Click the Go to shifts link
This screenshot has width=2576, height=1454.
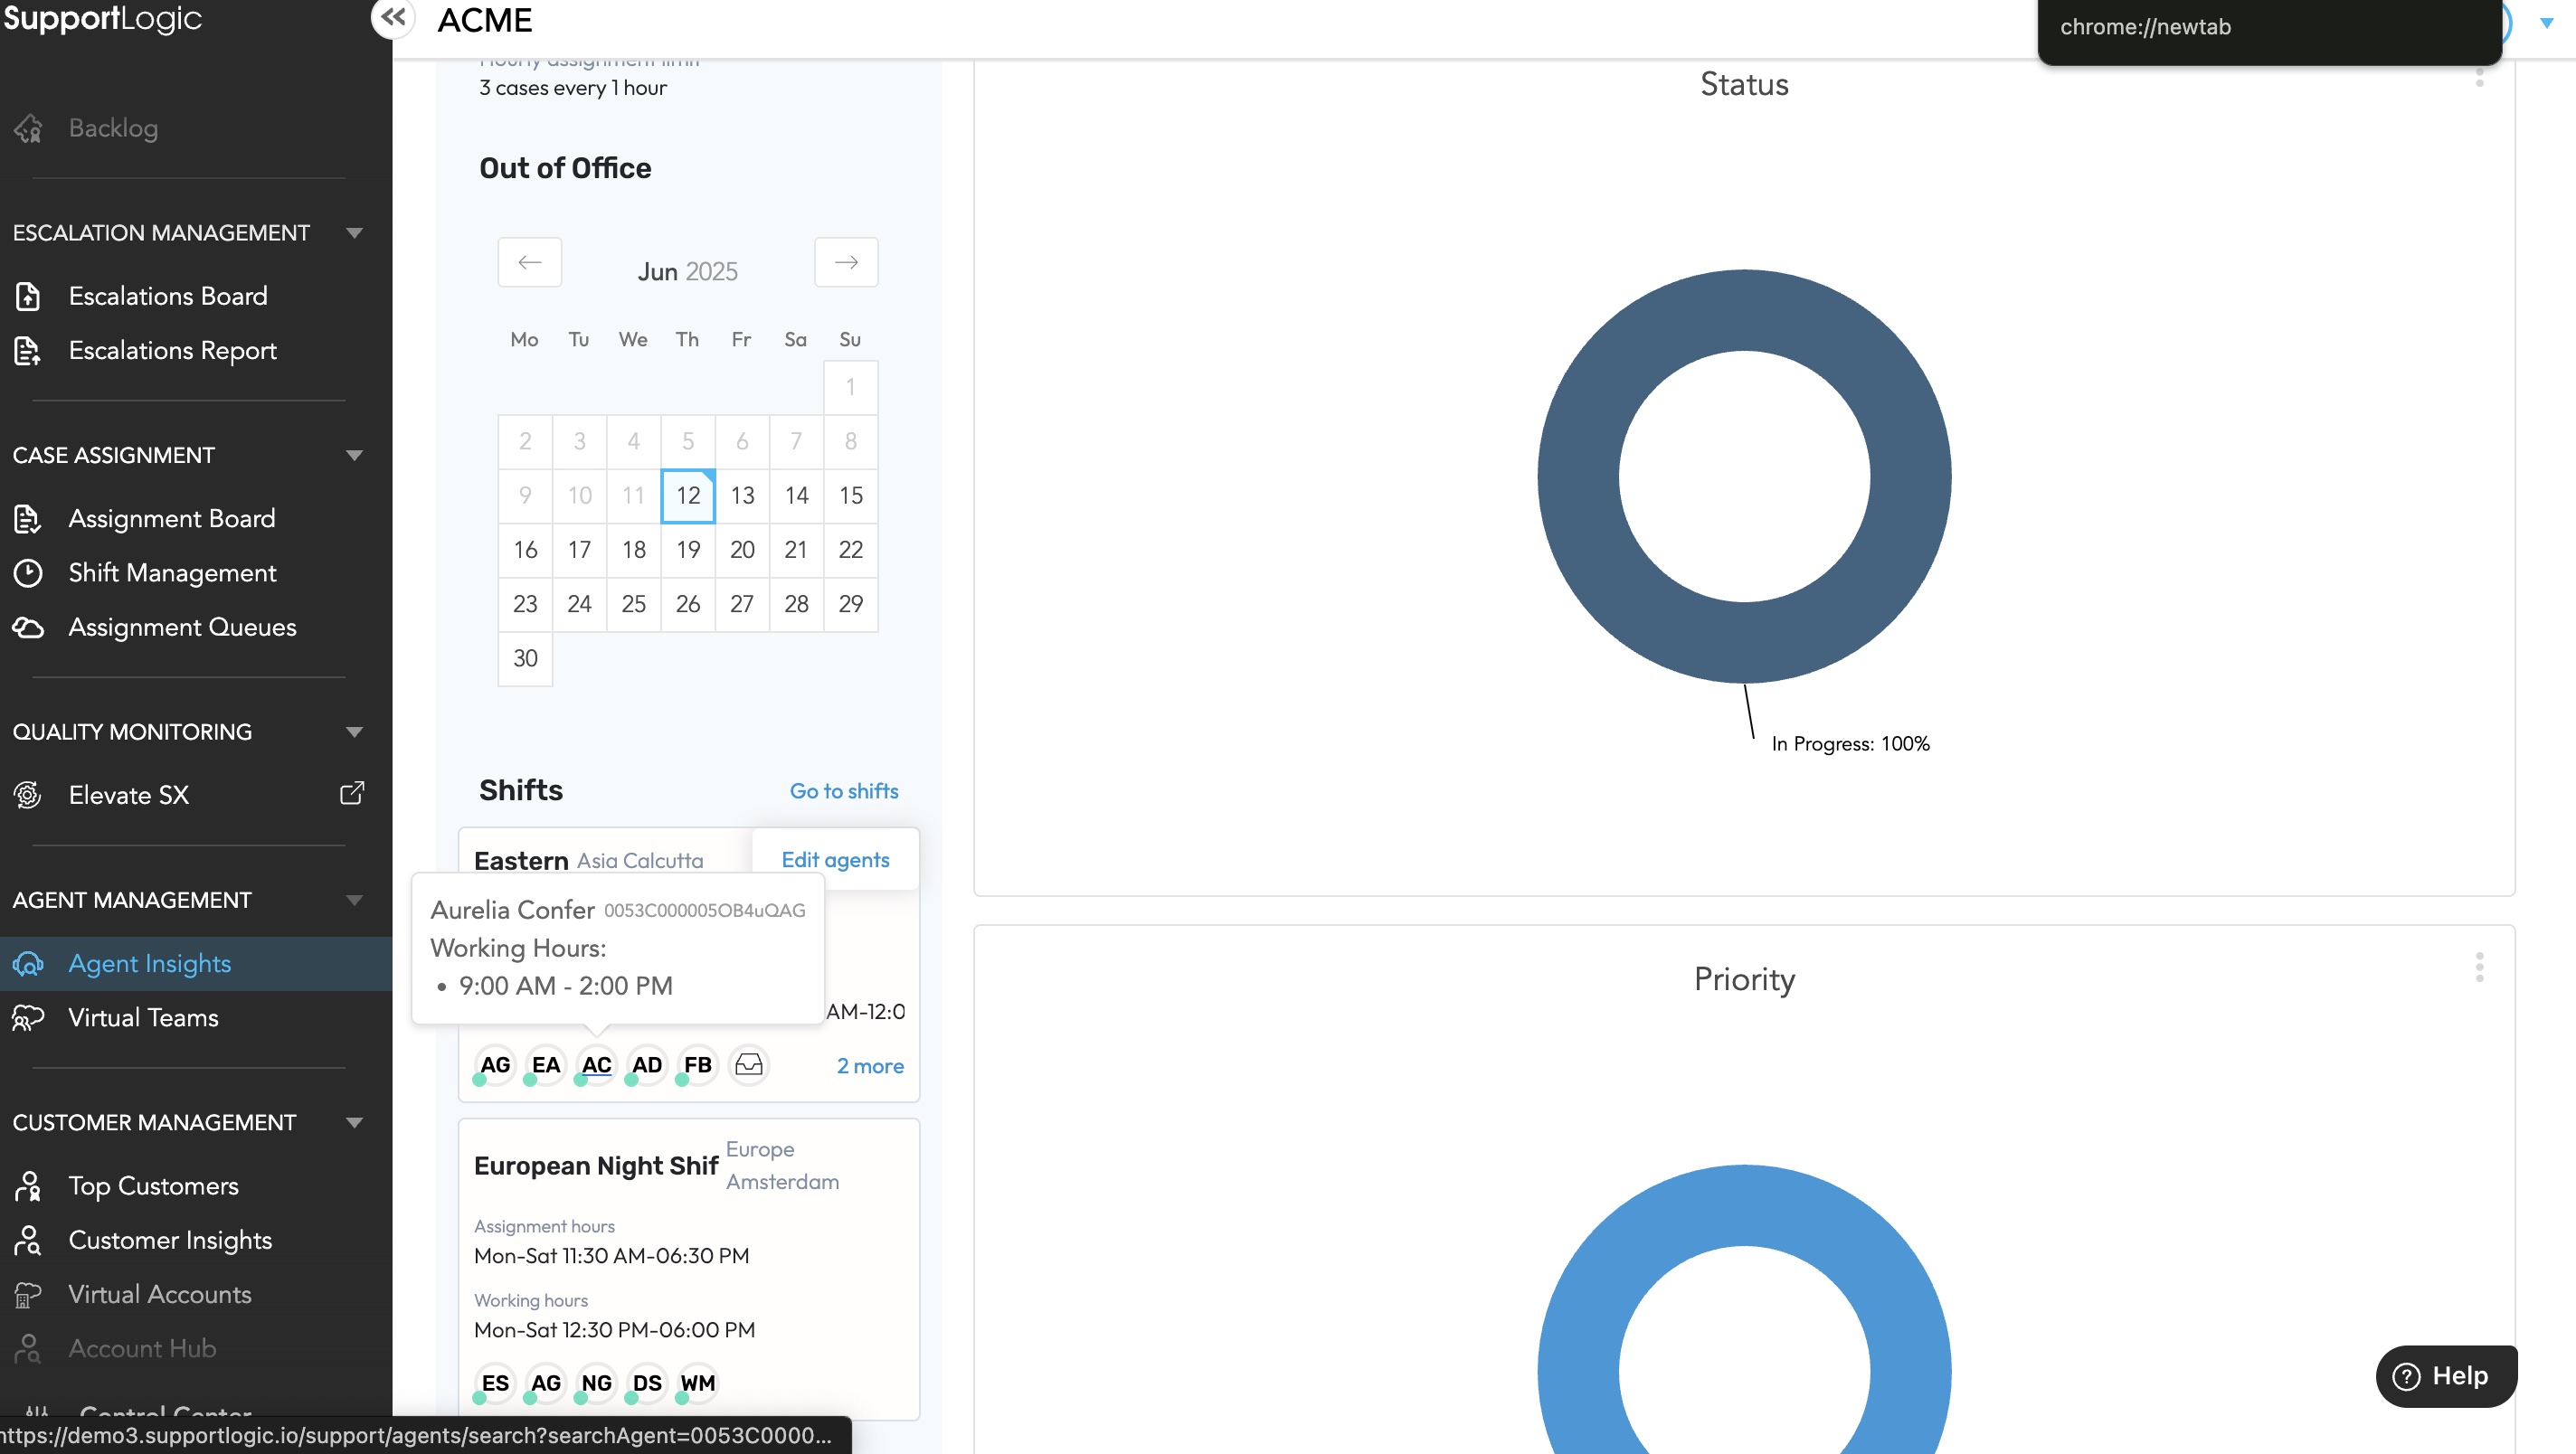tap(843, 791)
